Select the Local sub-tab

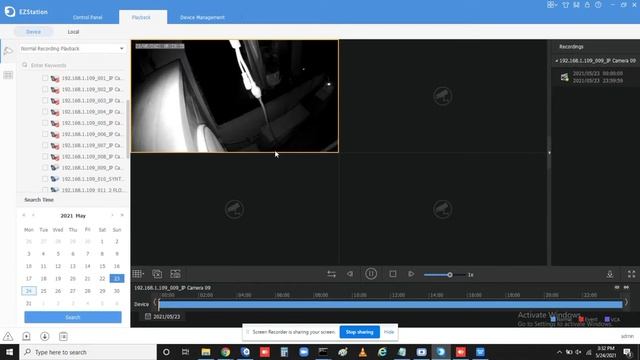coord(73,32)
